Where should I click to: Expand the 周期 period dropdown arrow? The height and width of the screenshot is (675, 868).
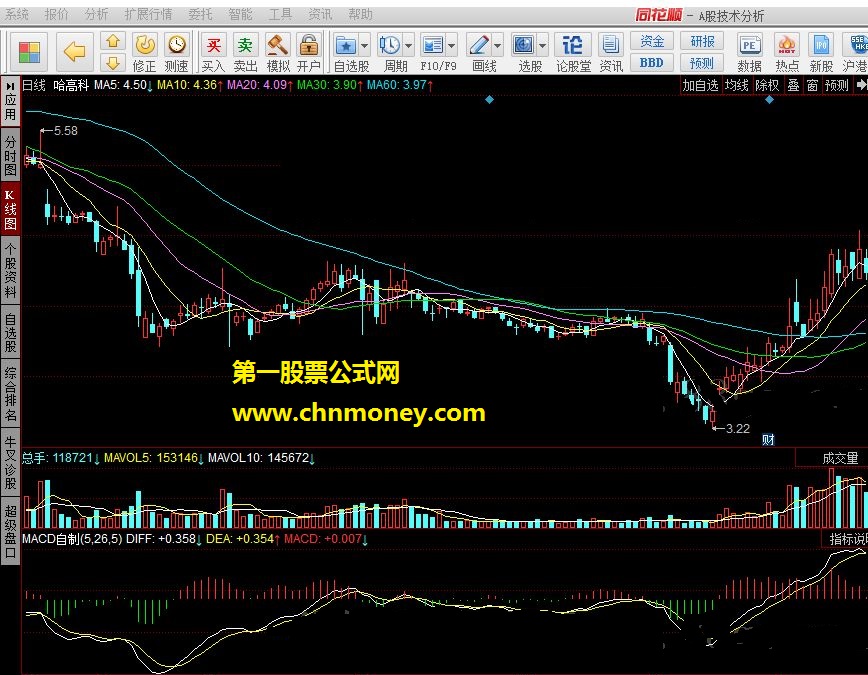[x=409, y=46]
